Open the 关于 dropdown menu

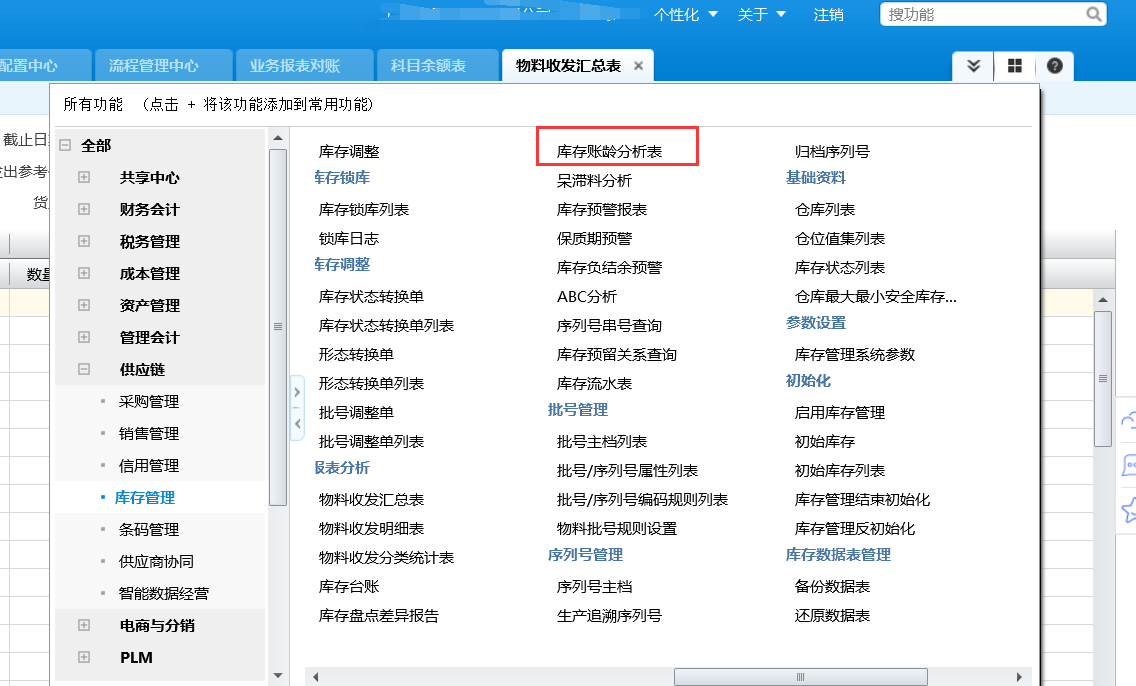tap(761, 15)
